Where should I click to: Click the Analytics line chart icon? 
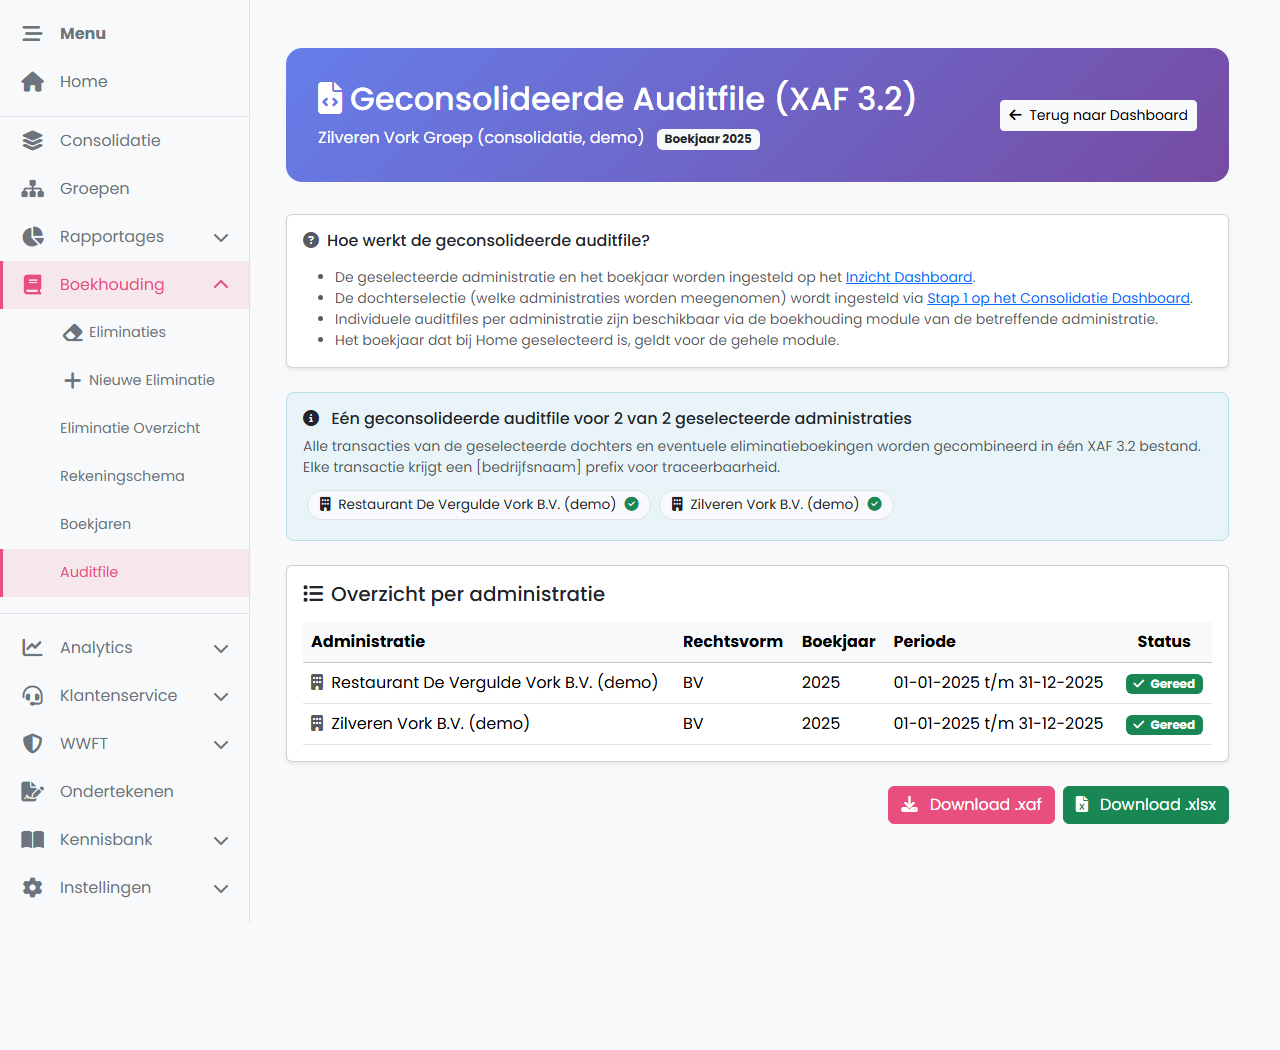click(x=33, y=648)
